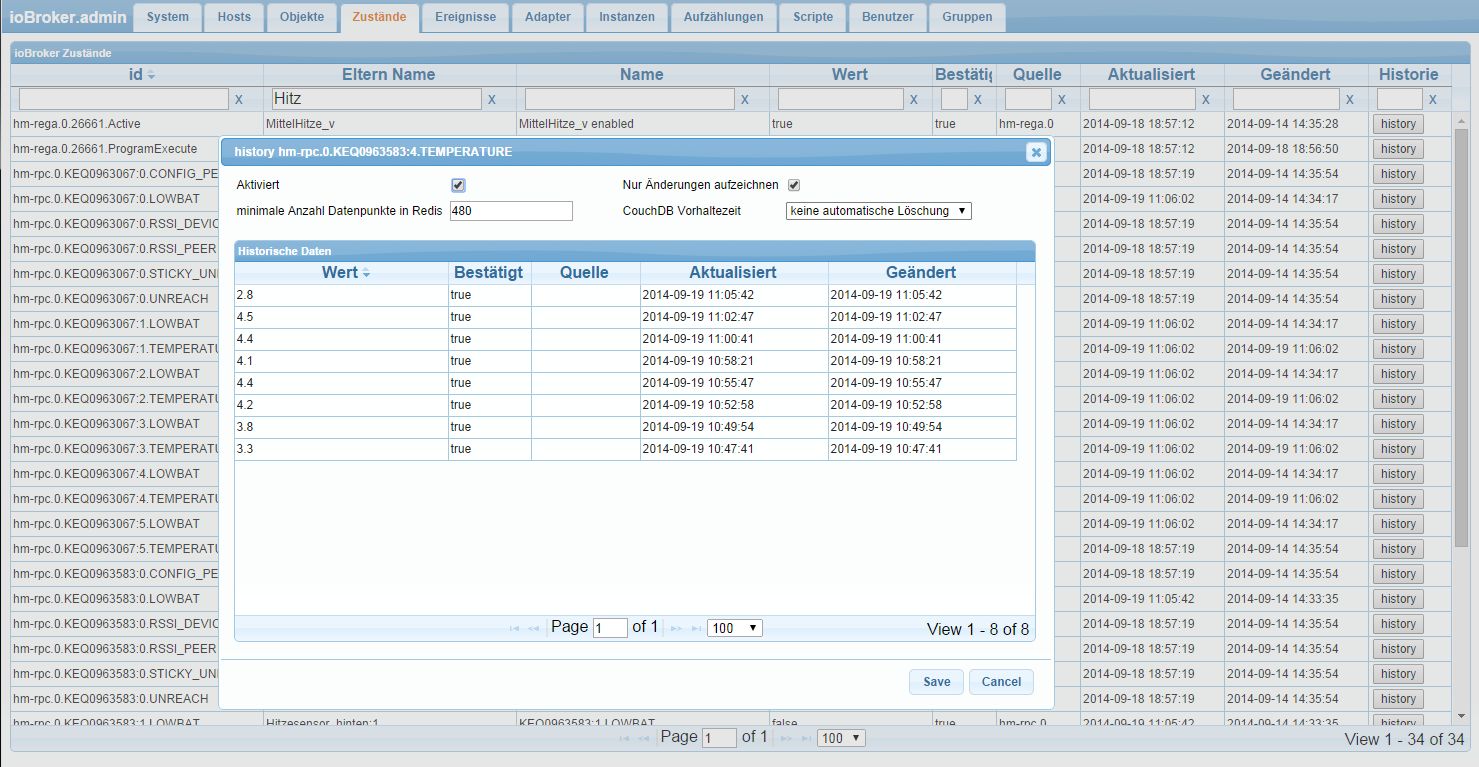Switch to the Hosts tab
This screenshot has height=767, width=1479.
coord(234,17)
